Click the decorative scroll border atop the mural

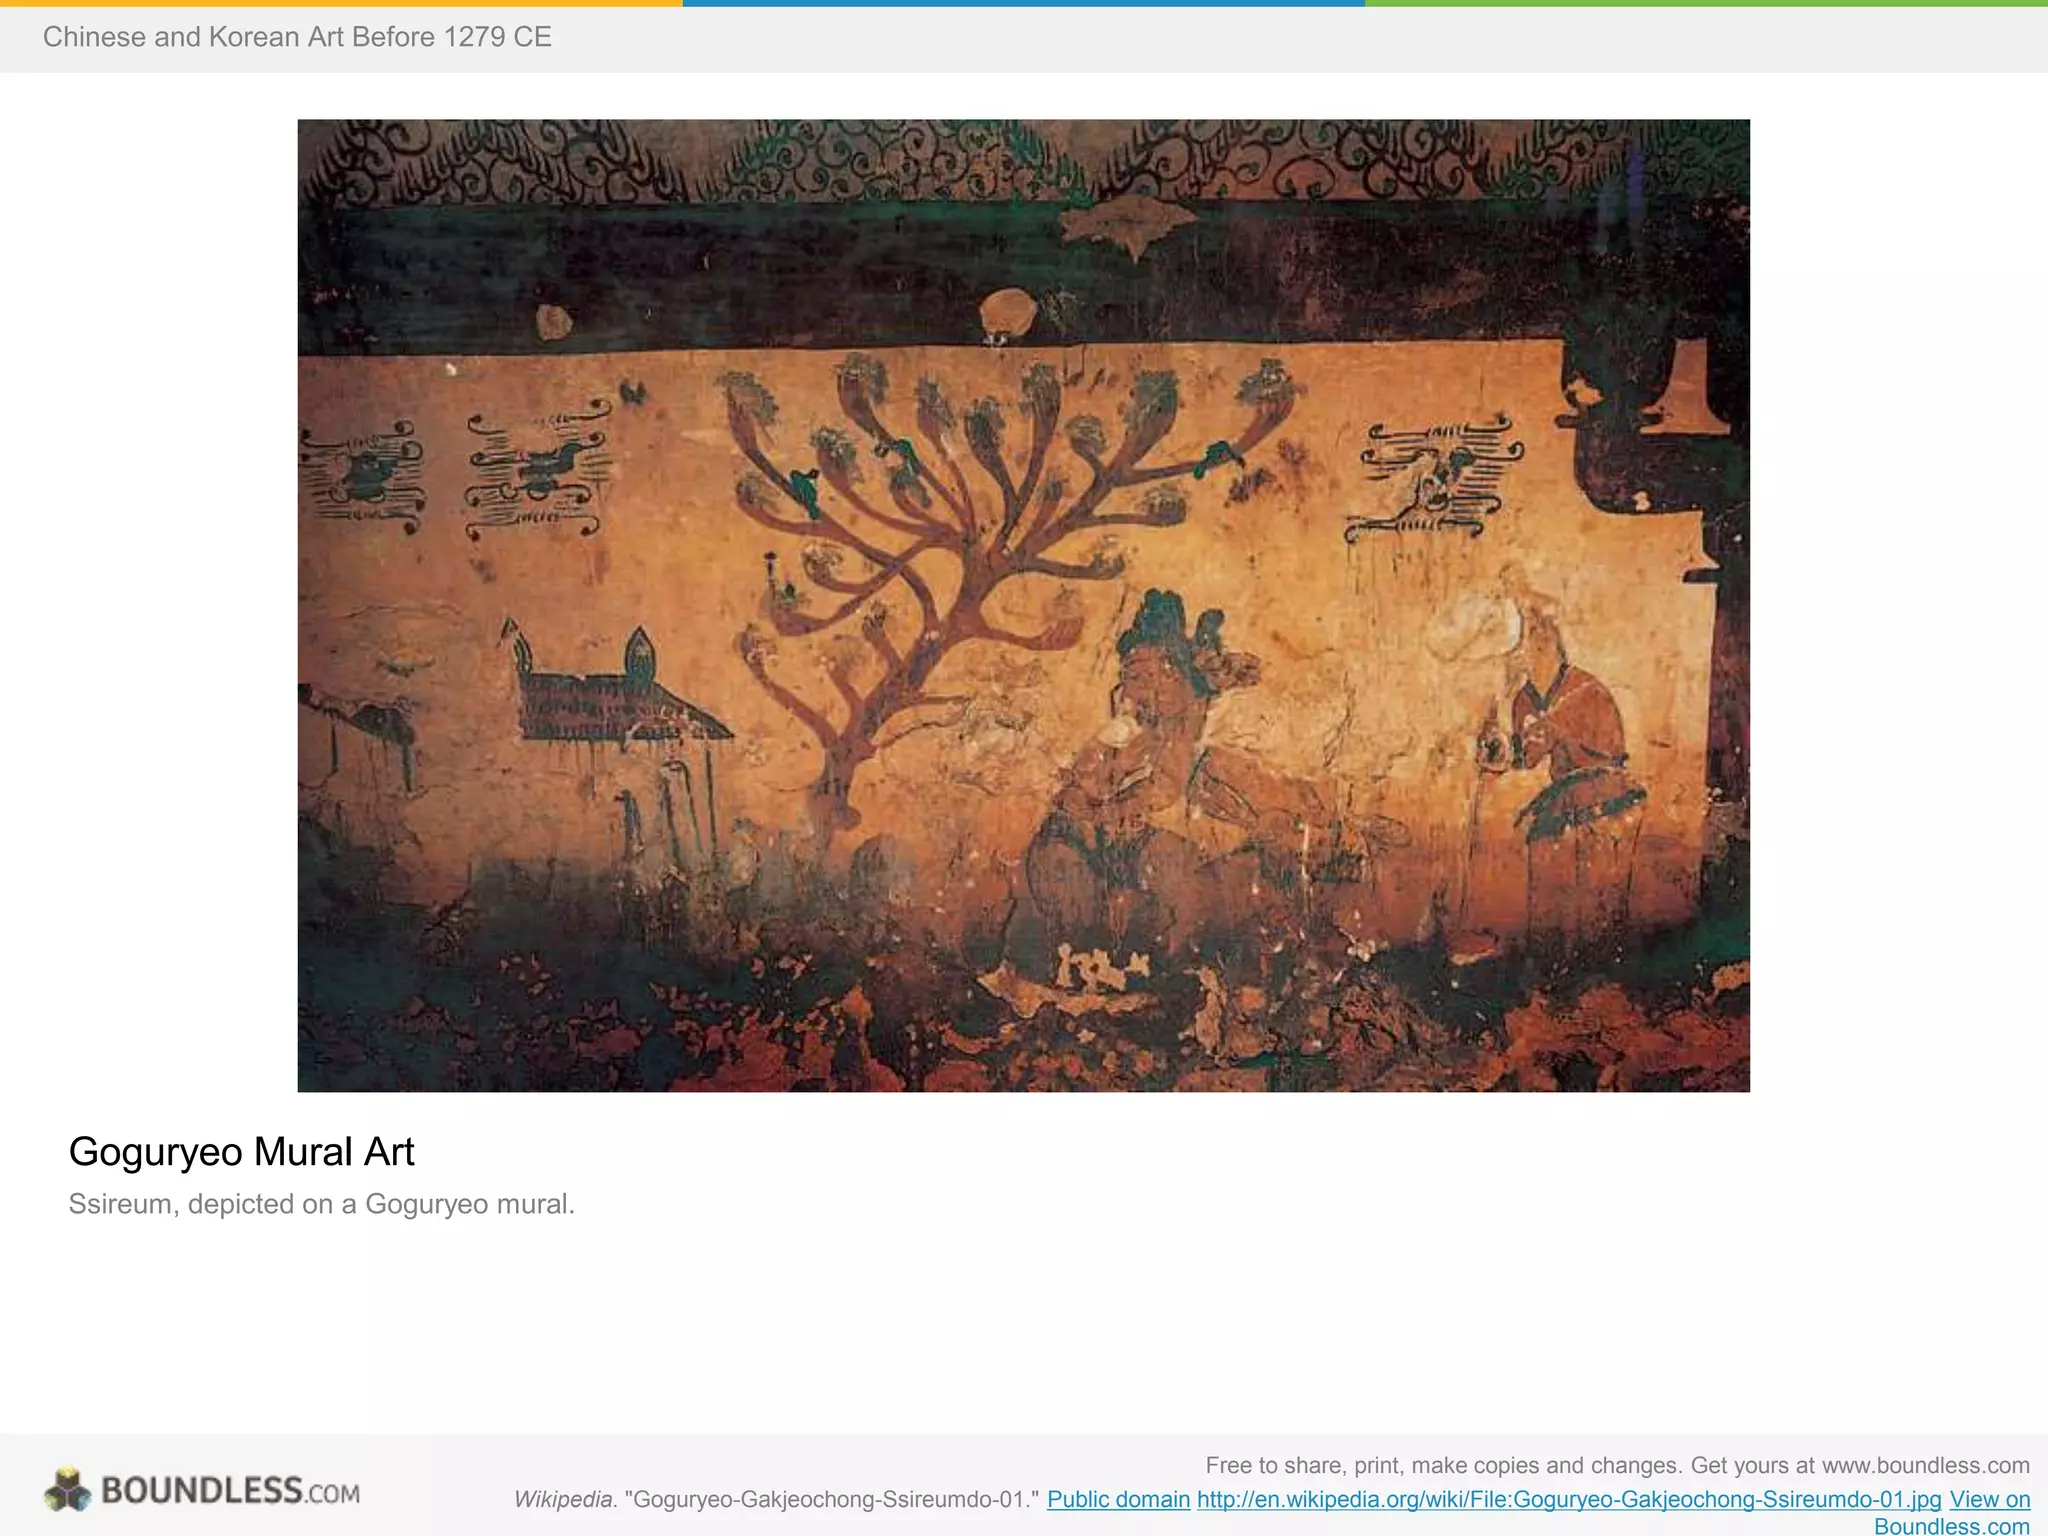tap(1024, 160)
